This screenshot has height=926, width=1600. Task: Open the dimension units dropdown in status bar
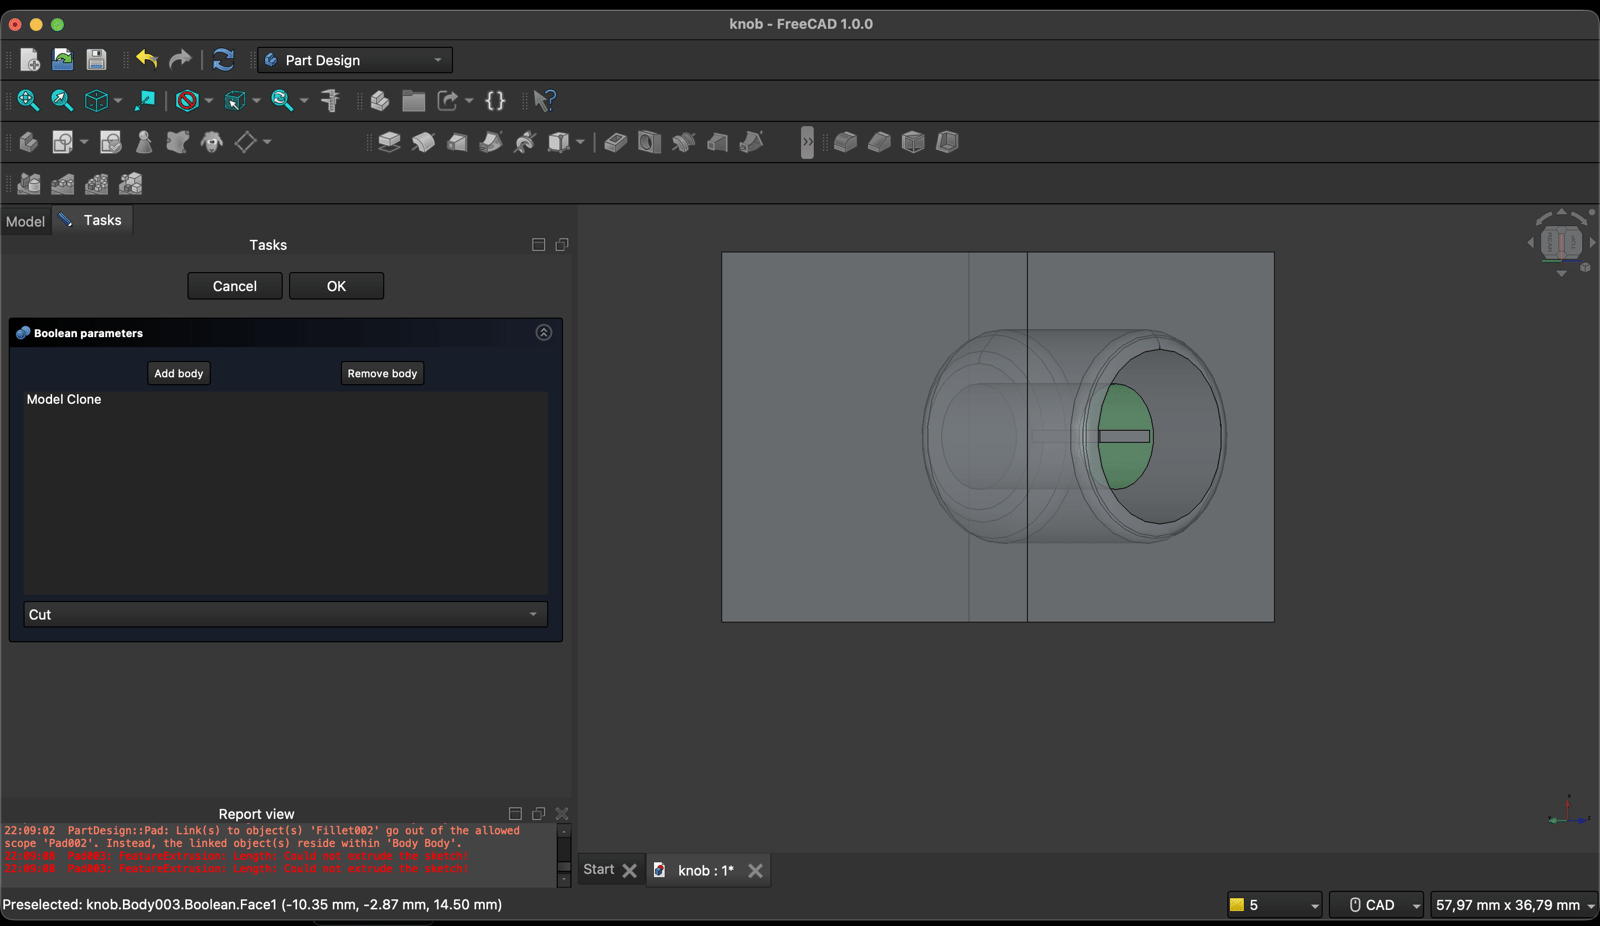coord(1514,905)
